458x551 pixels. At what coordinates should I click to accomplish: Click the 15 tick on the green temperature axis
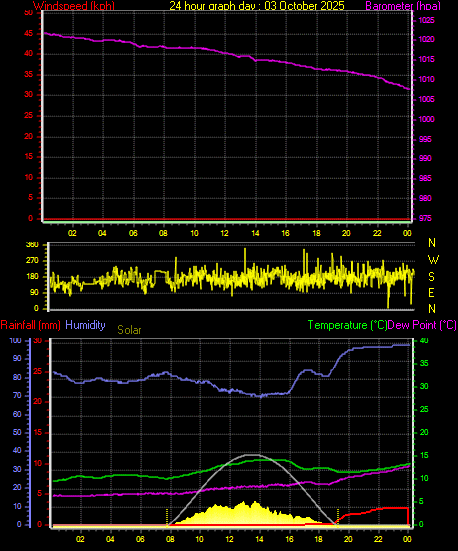424,456
